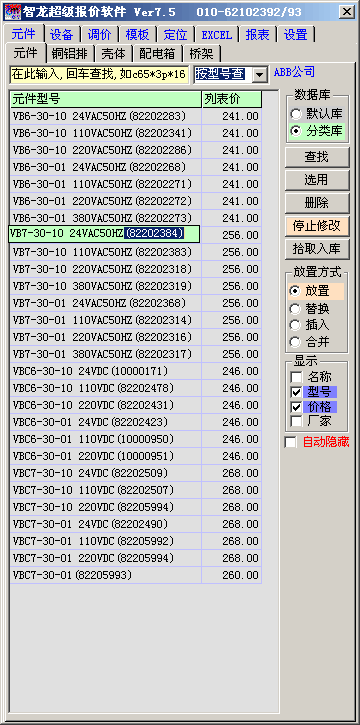Click the 拾取入库 button
The height and width of the screenshot is (725, 360).
[x=317, y=249]
